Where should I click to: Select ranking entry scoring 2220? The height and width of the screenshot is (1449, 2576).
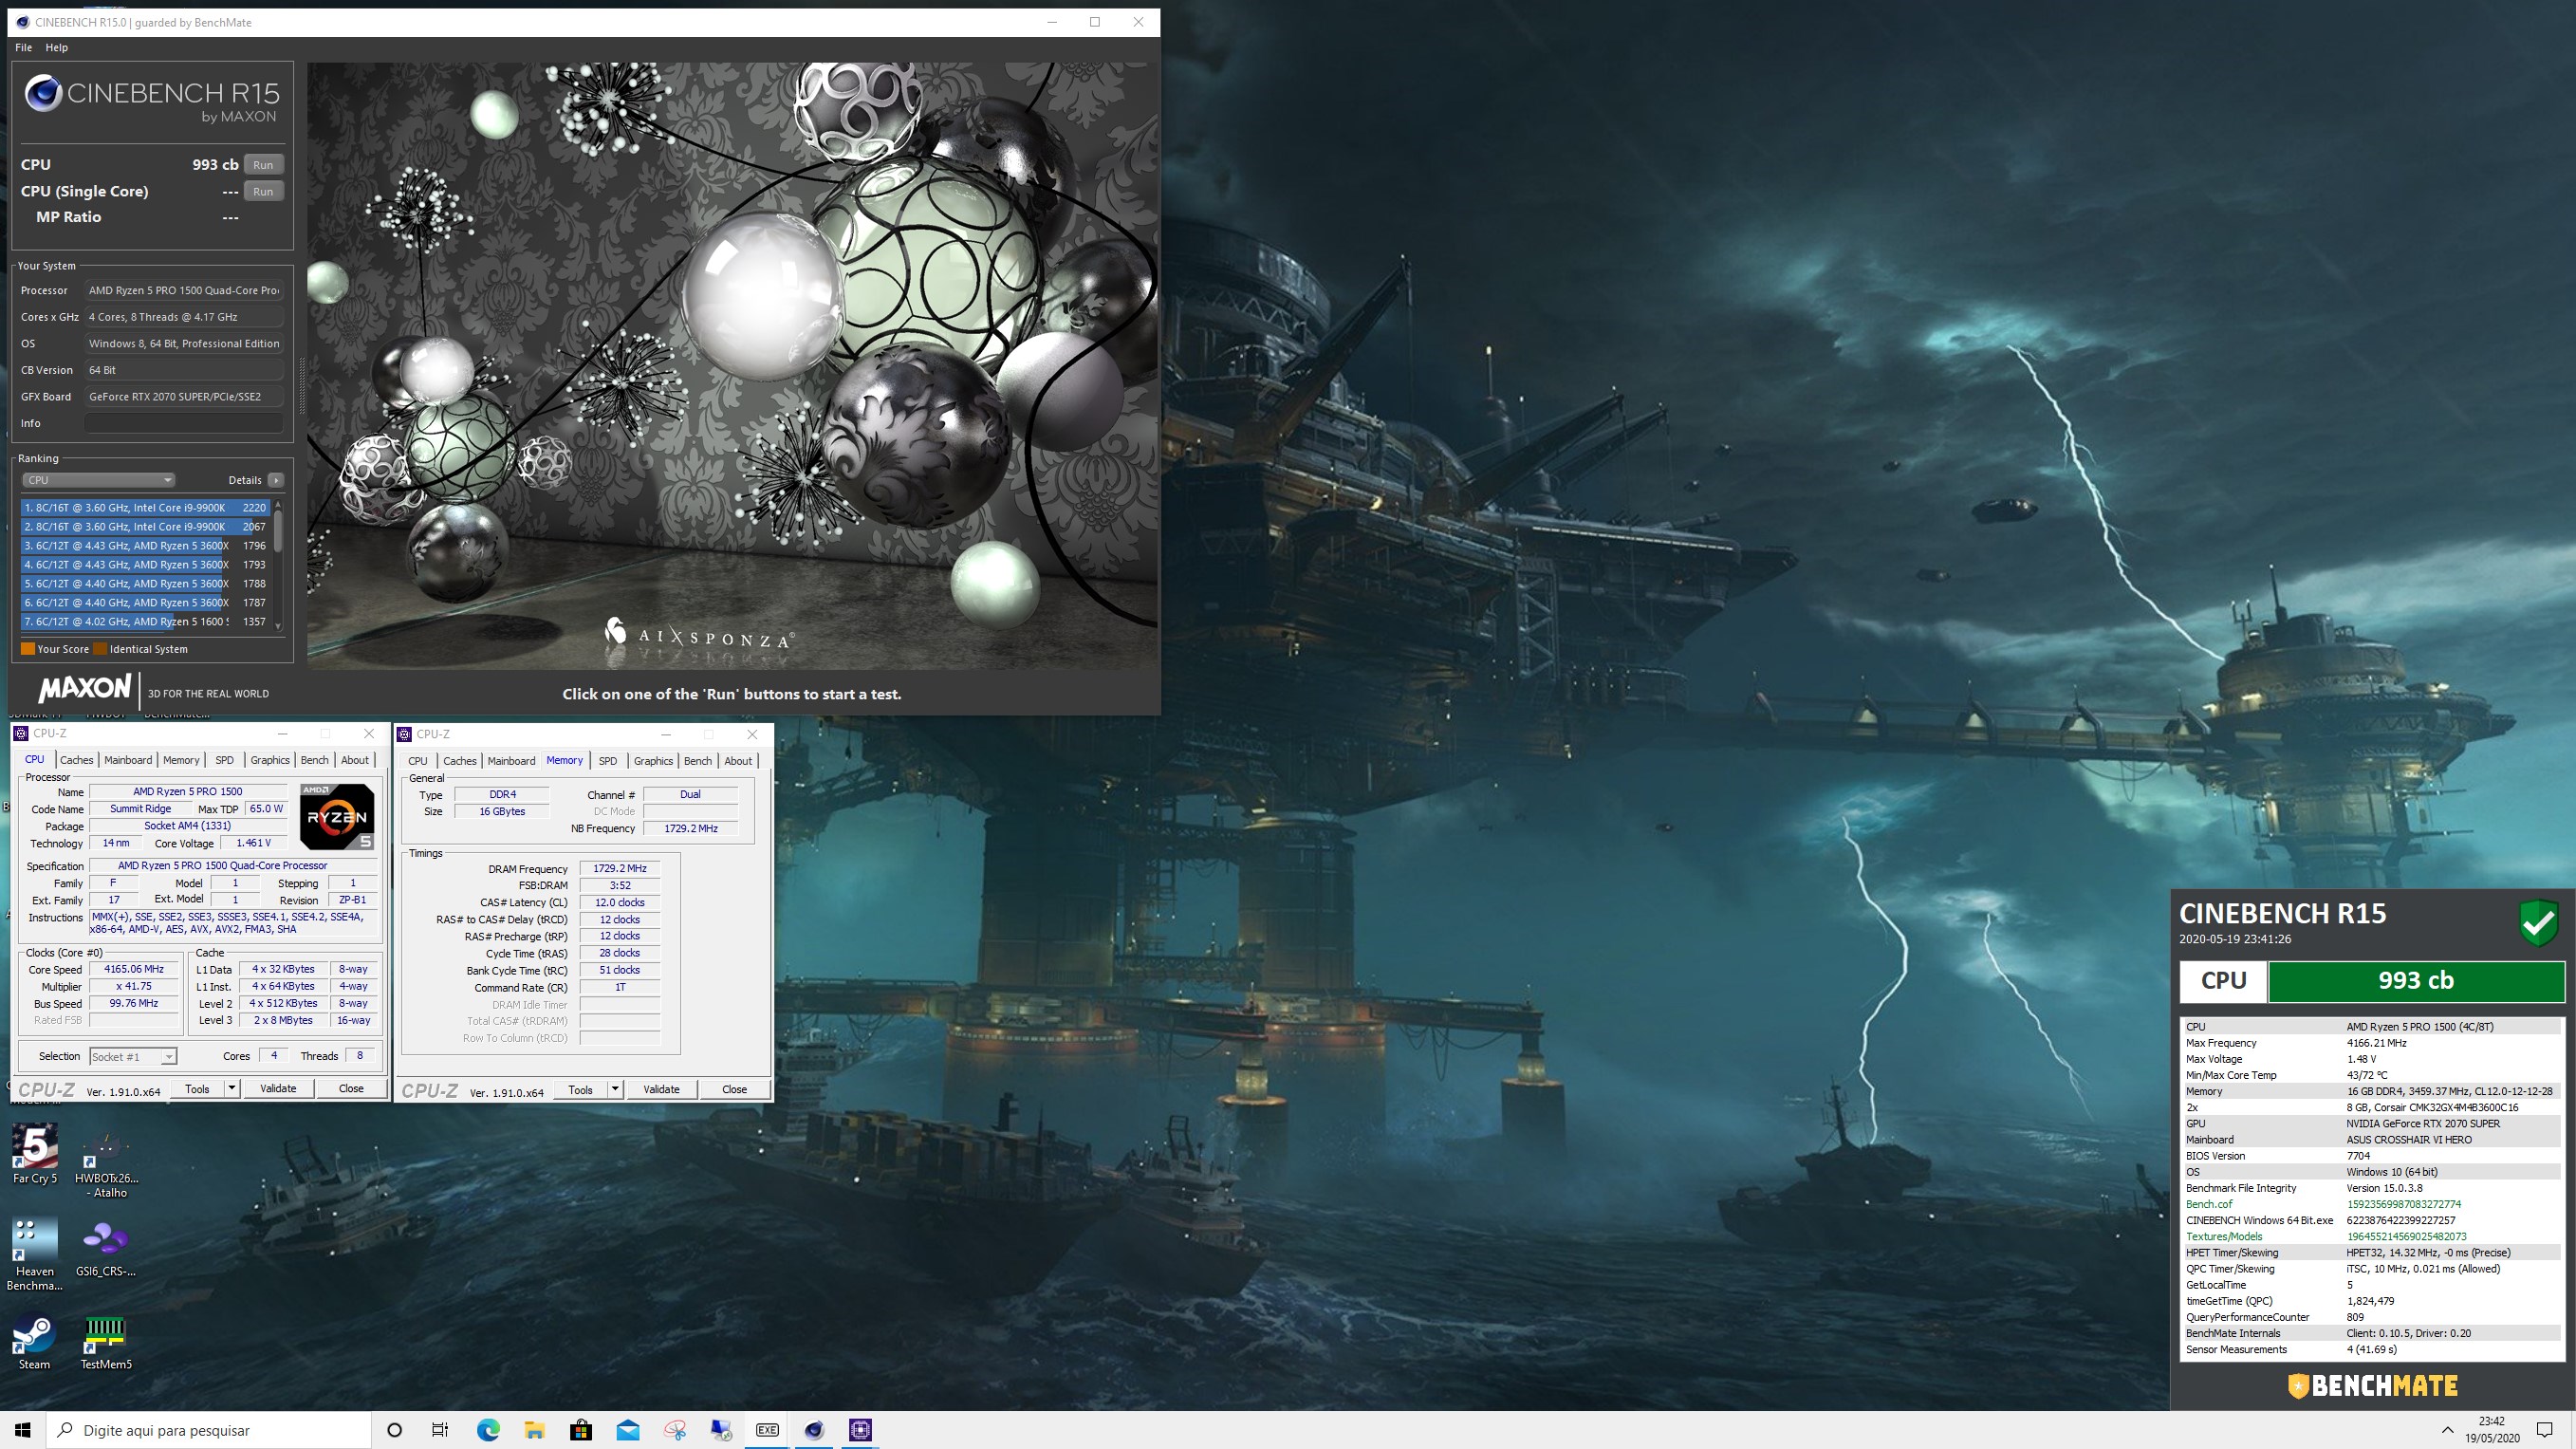145,508
